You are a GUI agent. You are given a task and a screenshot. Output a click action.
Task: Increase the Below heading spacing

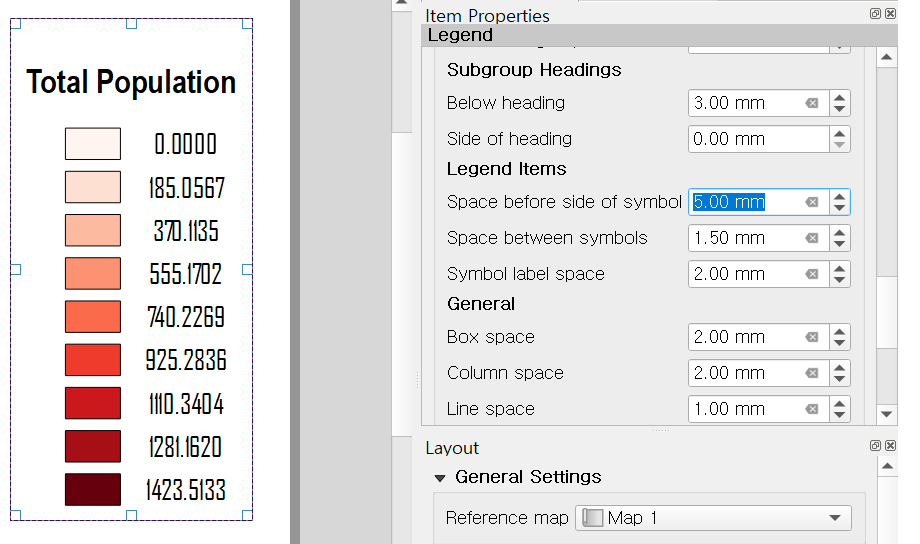(x=840, y=98)
